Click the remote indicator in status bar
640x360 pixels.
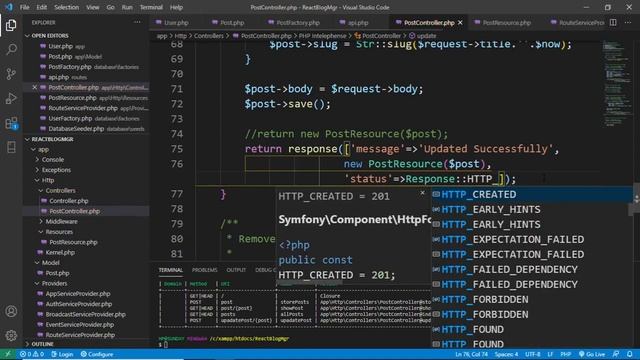coord(7,354)
